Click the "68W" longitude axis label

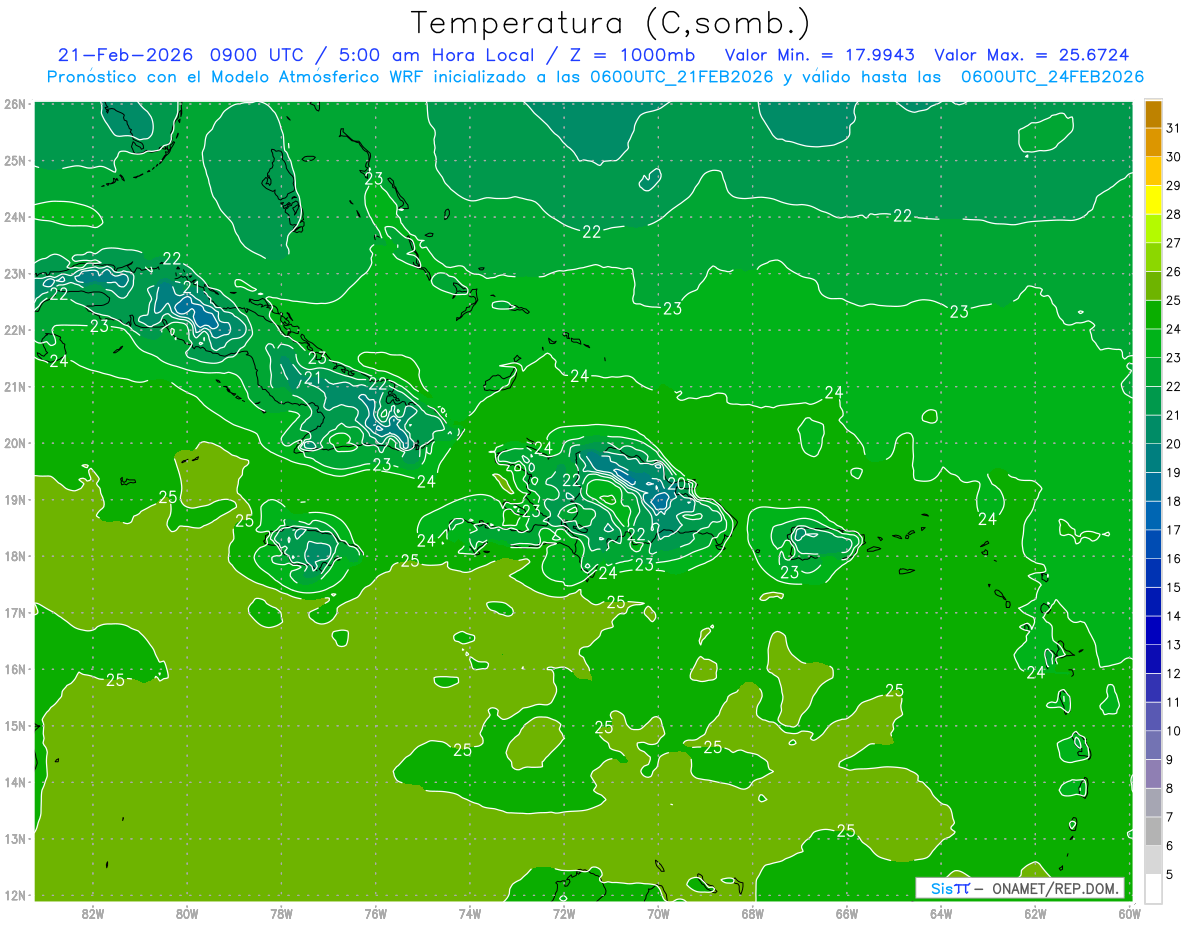tap(753, 912)
